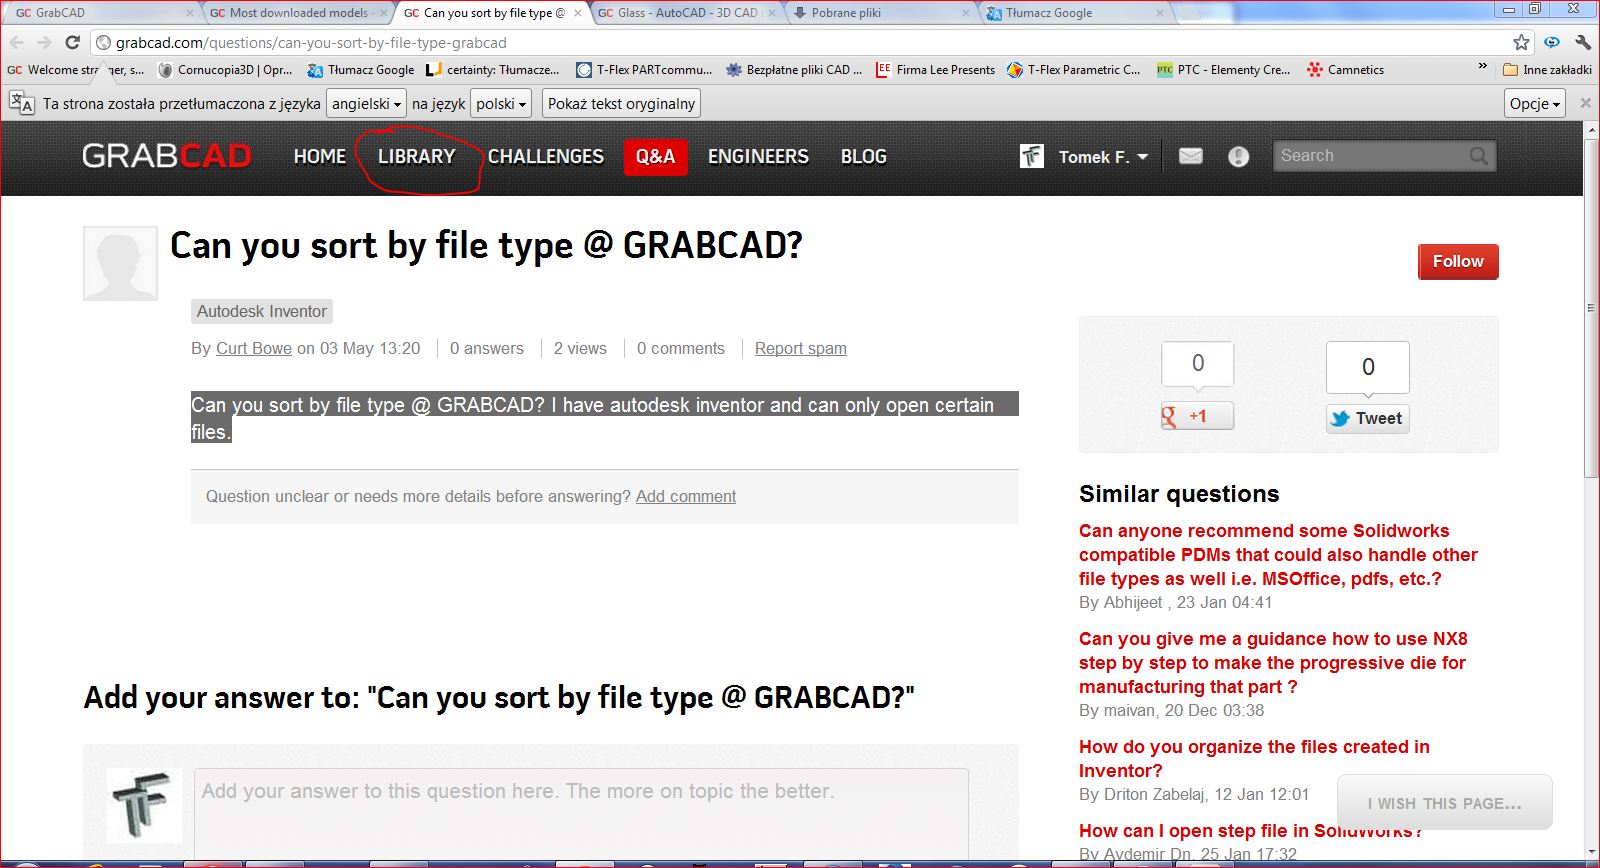Open the 'T-Flex Parametric C...' bookmark
The height and width of the screenshot is (868, 1600).
pyautogui.click(x=1073, y=70)
